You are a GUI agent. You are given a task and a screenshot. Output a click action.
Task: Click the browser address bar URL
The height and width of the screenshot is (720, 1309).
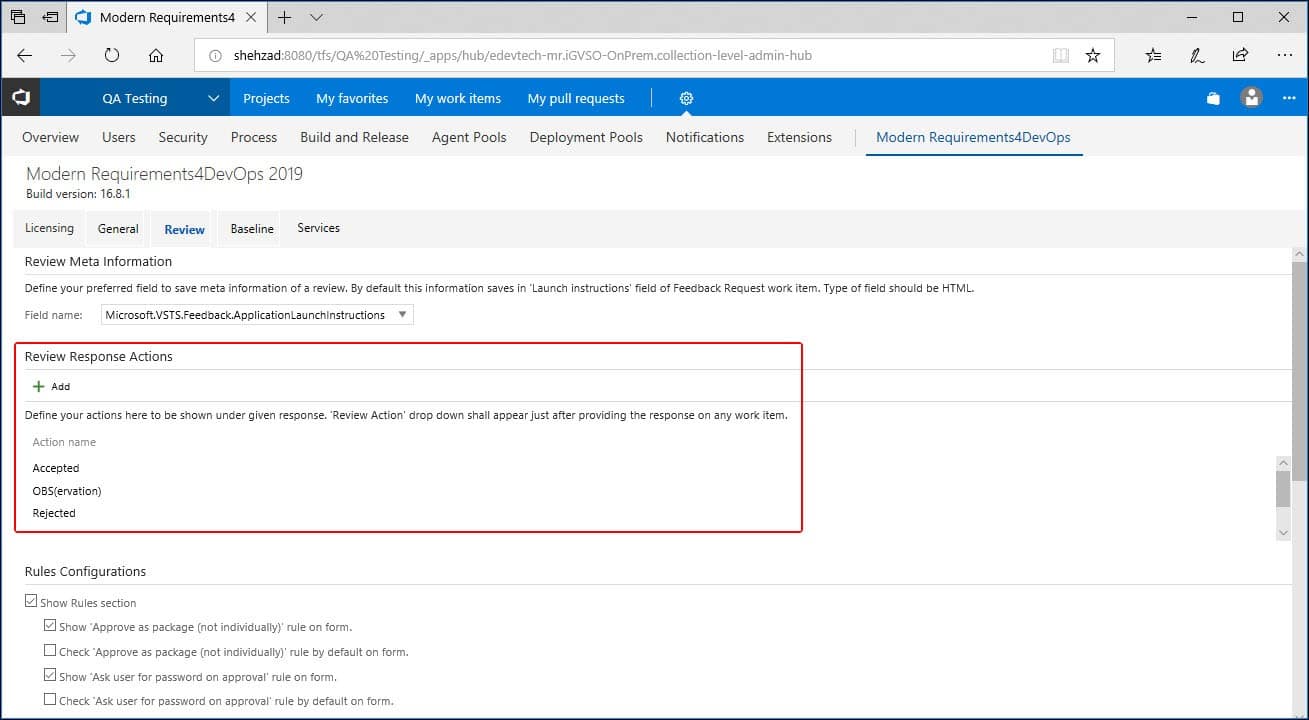click(523, 56)
